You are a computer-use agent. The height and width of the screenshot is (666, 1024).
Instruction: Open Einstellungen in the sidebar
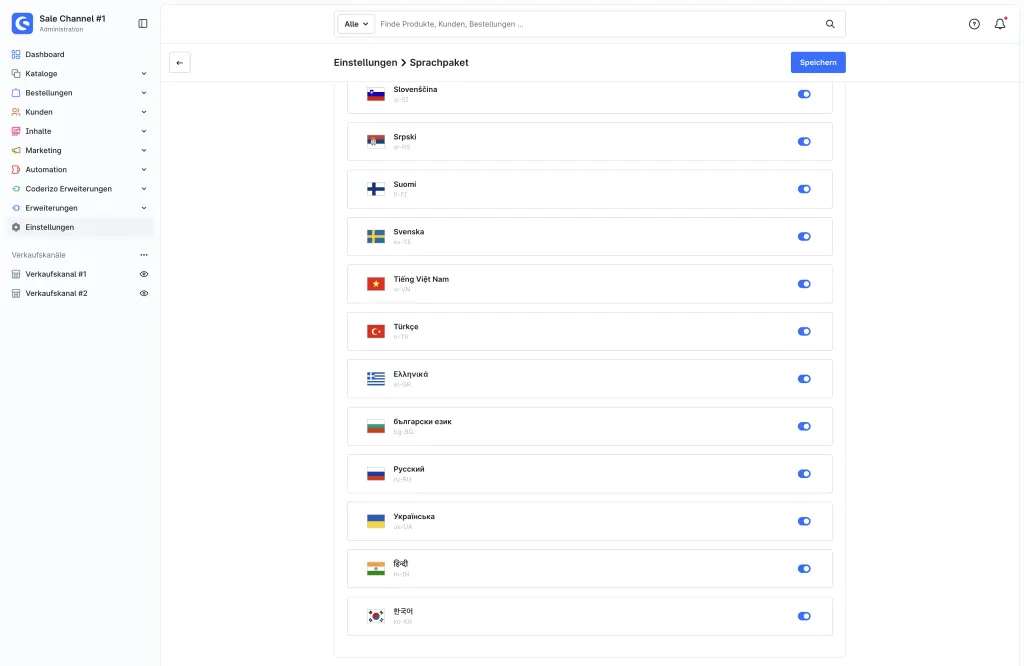[x=50, y=227]
